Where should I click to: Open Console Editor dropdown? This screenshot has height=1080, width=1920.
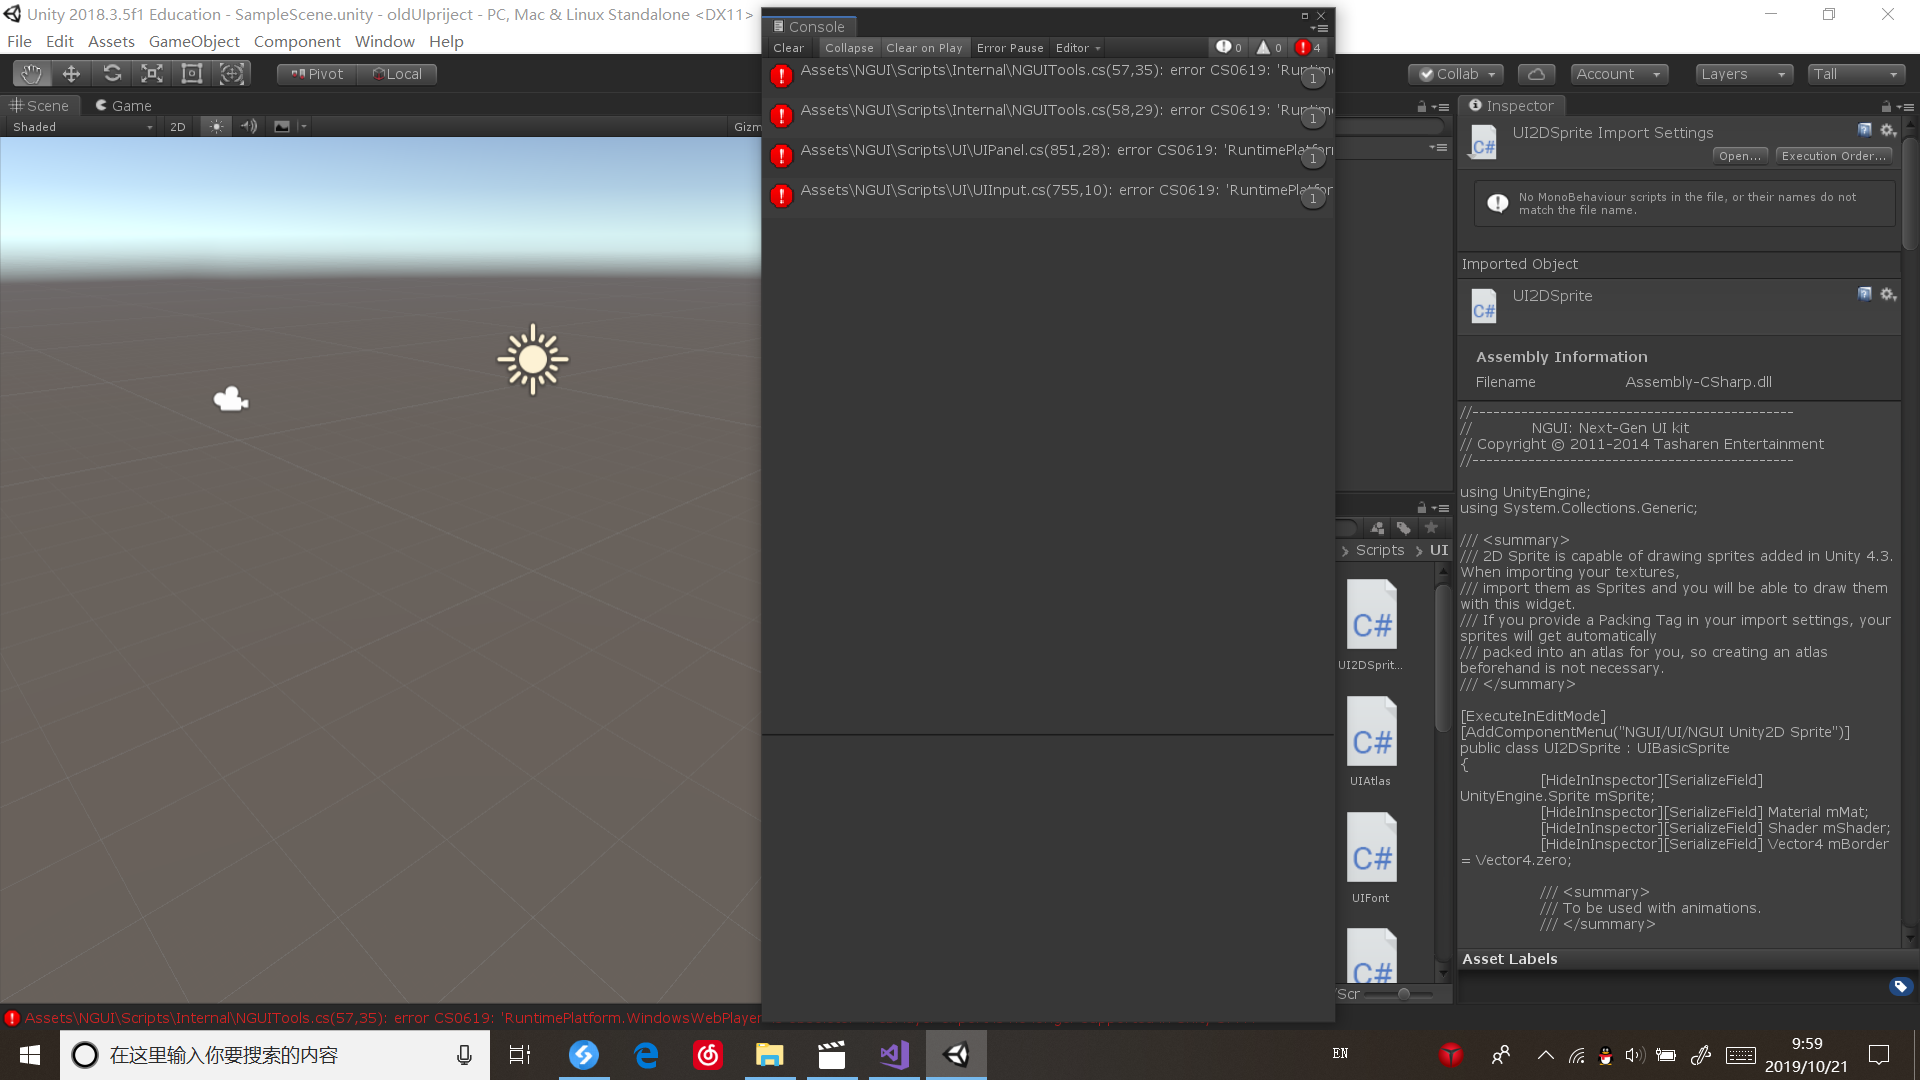[x=1078, y=48]
